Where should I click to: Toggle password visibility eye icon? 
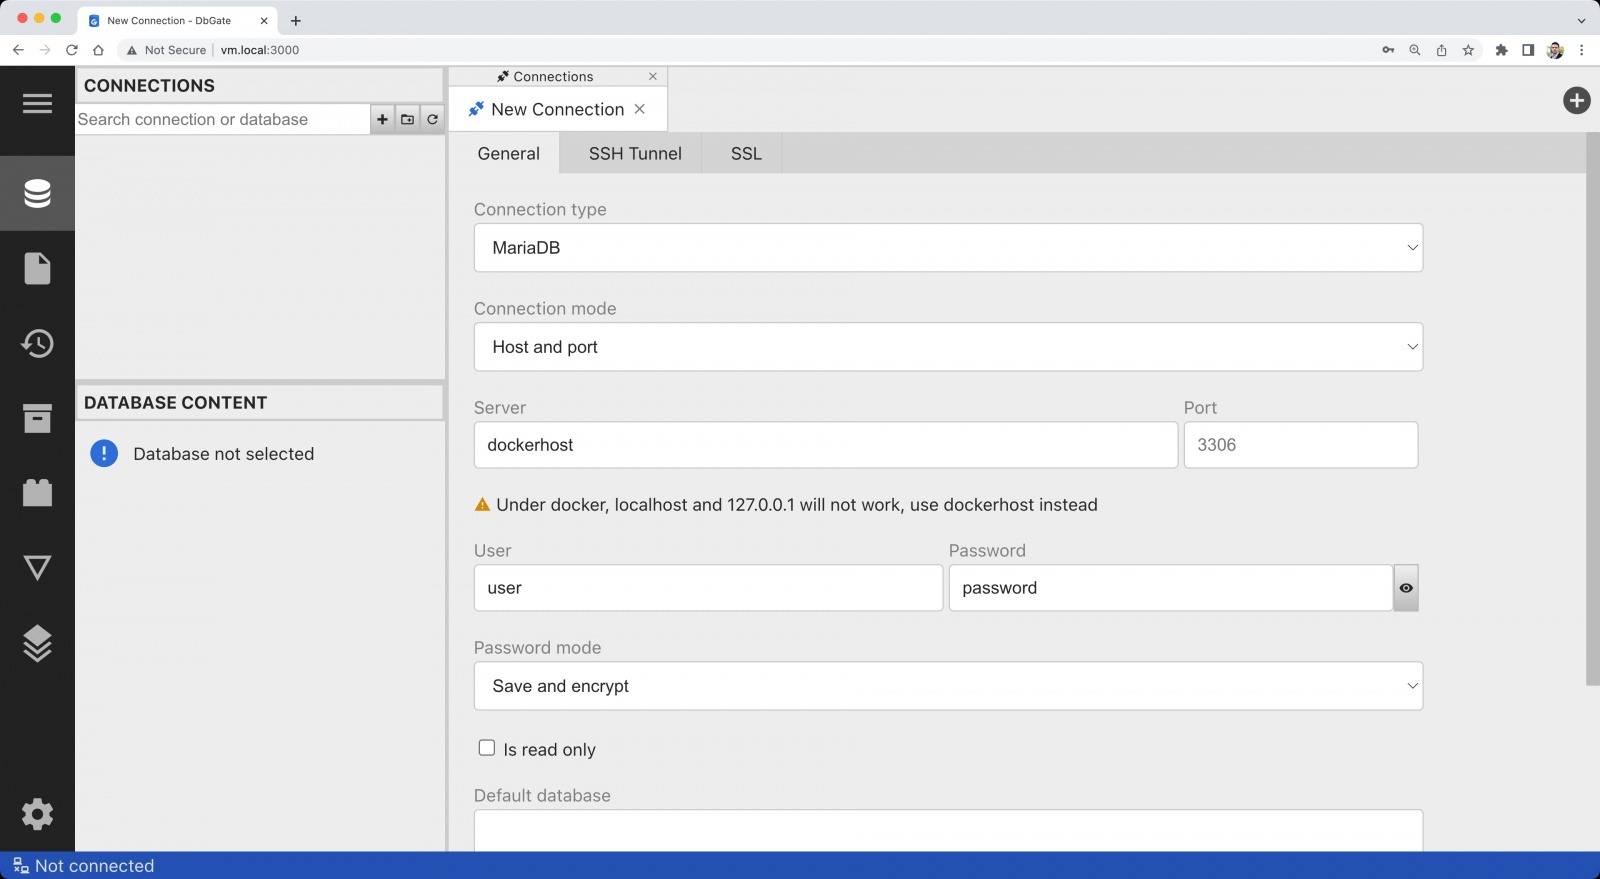click(x=1406, y=588)
